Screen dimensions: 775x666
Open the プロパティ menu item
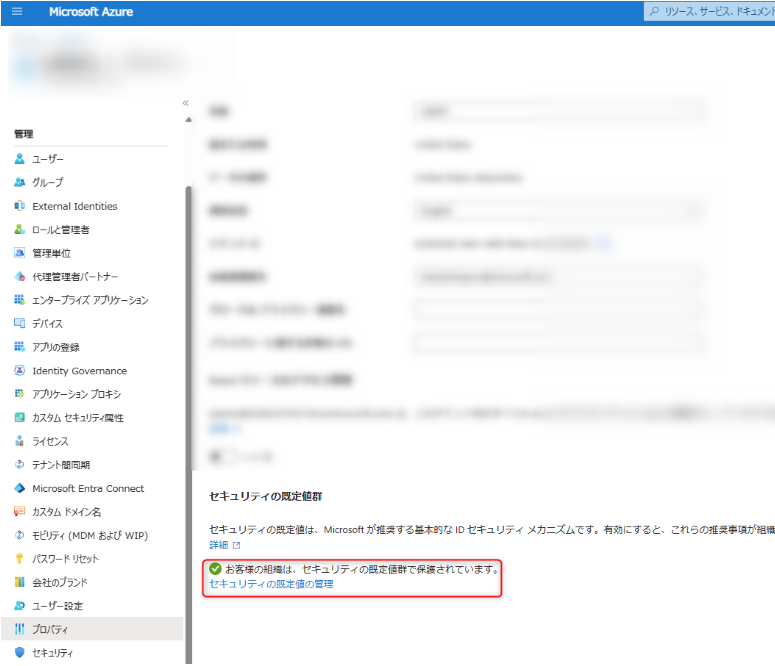[50, 629]
